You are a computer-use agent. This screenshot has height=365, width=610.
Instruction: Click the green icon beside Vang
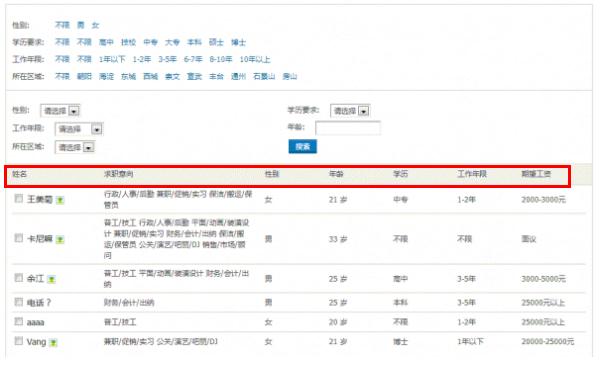point(53,343)
